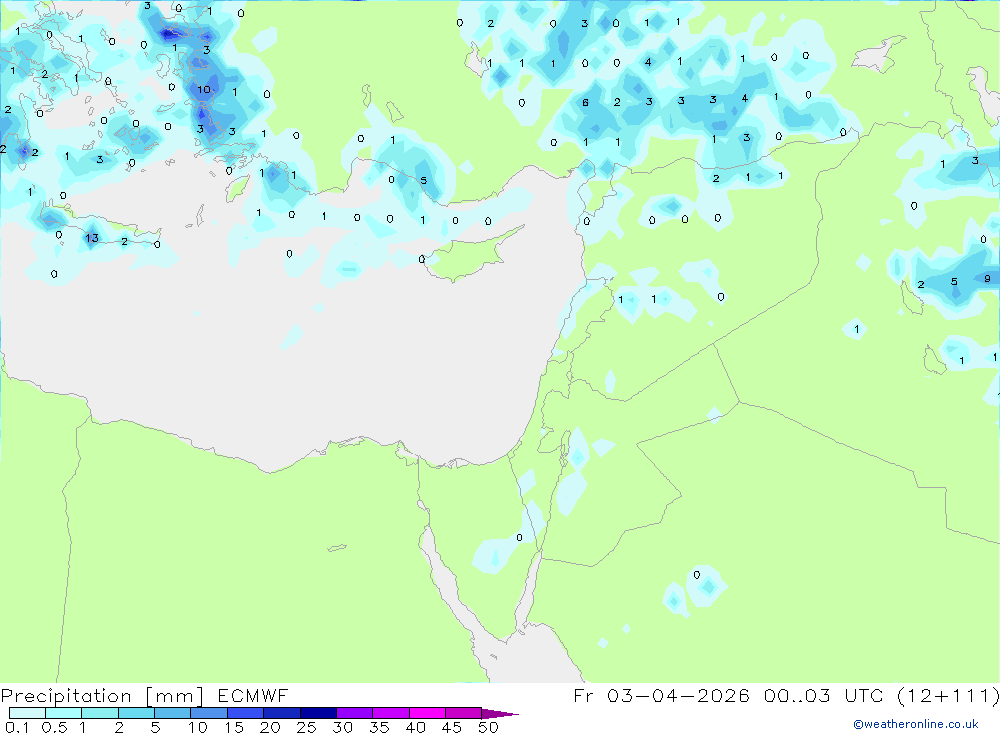
Task: Click the legend label '0.1'
Action: (17, 727)
